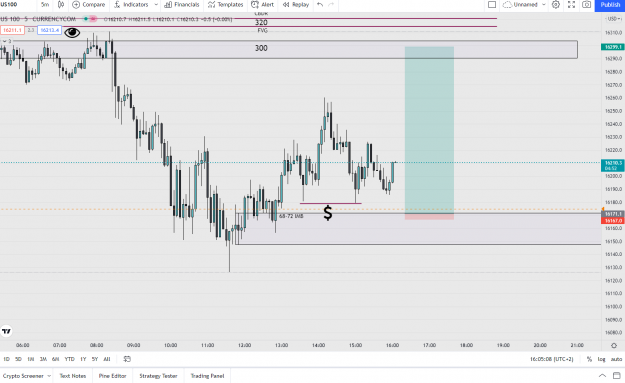Set the date range to 6M
The image size is (625, 383).
click(x=55, y=359)
